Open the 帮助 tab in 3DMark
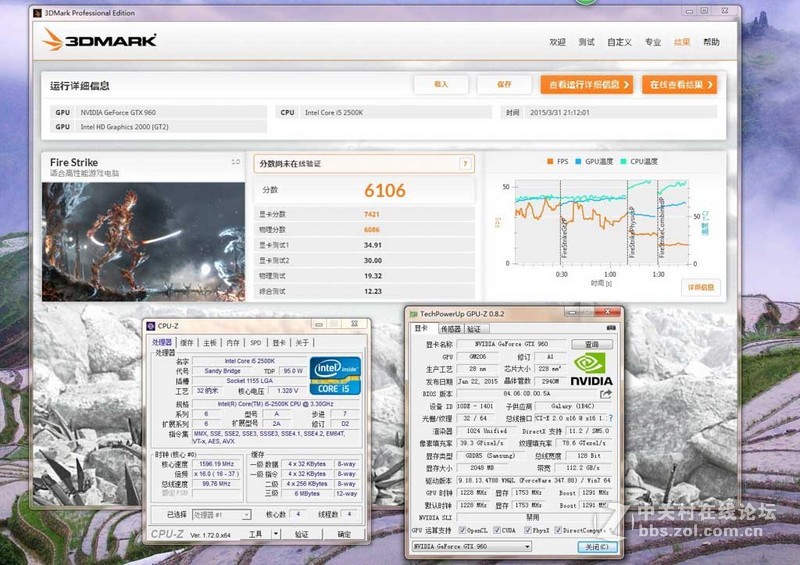This screenshot has height=565, width=800. [711, 42]
